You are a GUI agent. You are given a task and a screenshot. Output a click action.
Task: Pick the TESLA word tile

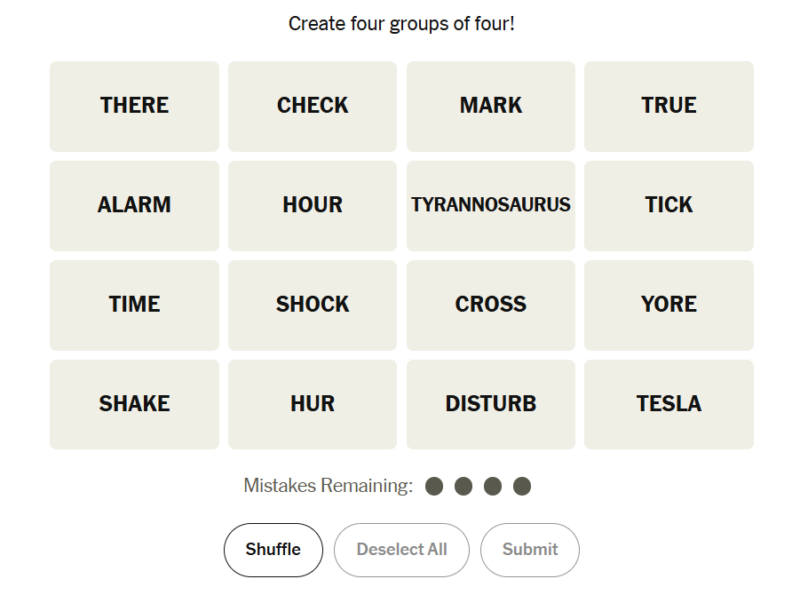pyautogui.click(x=668, y=404)
